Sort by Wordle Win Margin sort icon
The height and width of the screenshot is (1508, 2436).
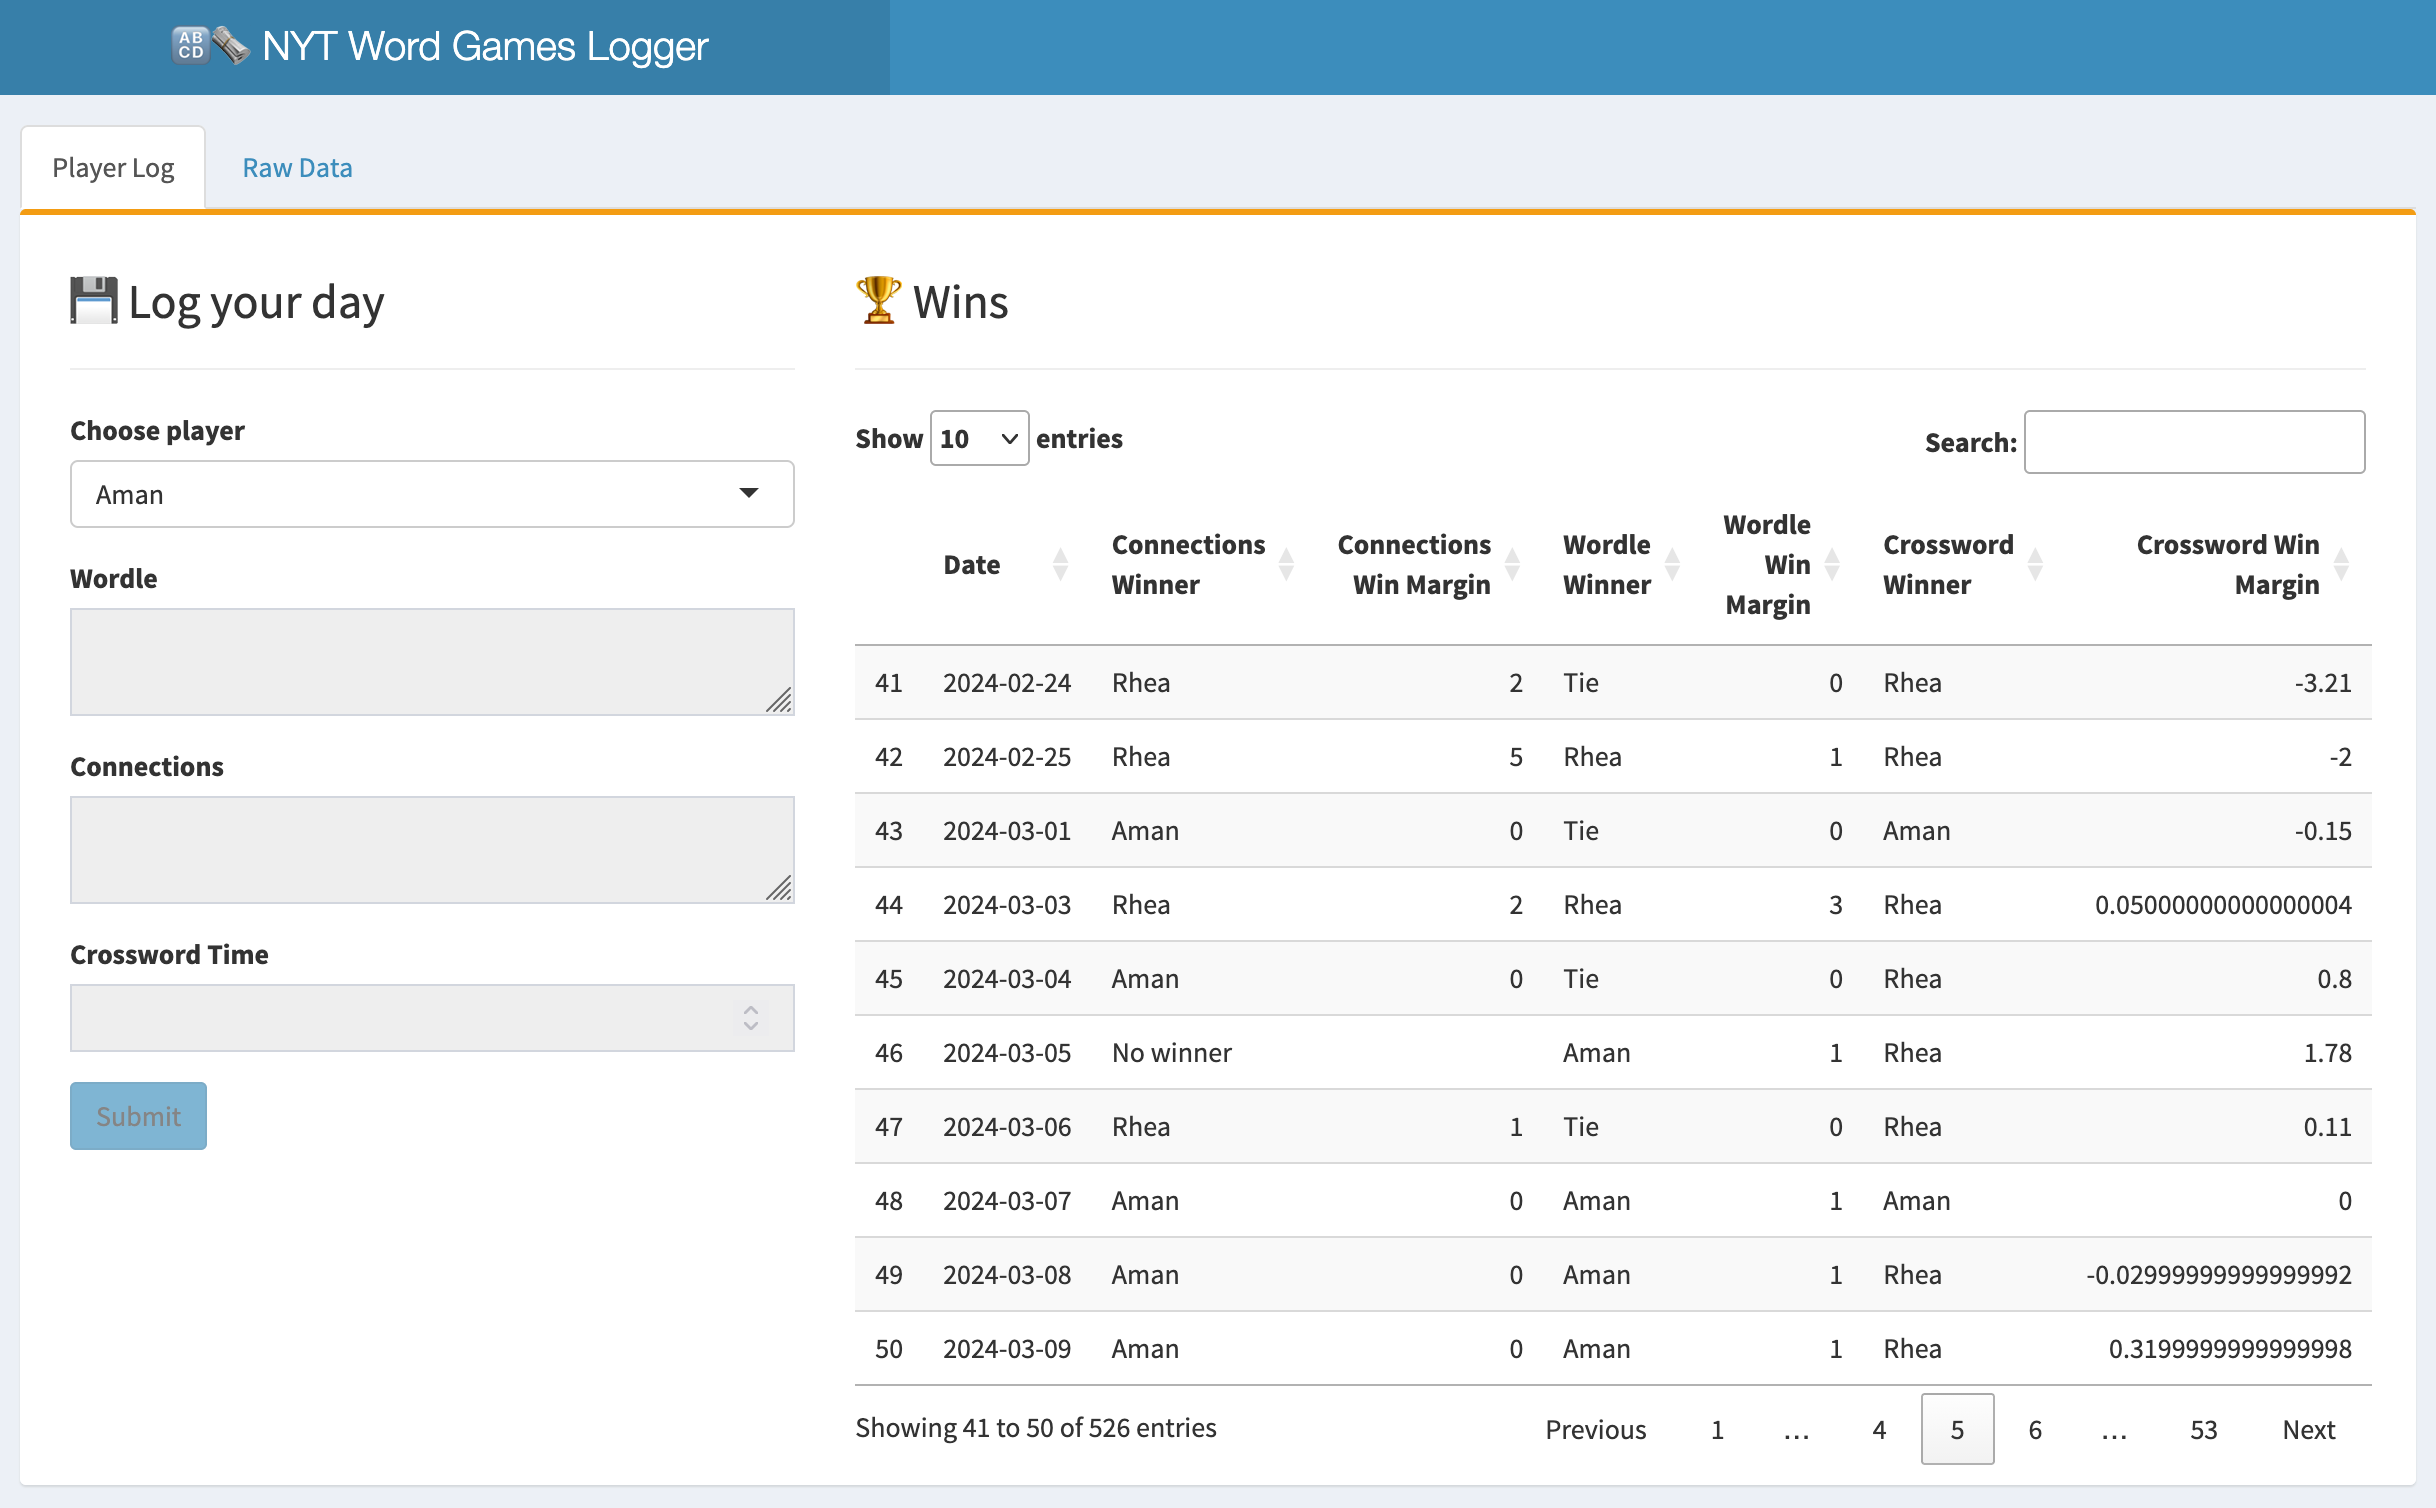[1832, 564]
